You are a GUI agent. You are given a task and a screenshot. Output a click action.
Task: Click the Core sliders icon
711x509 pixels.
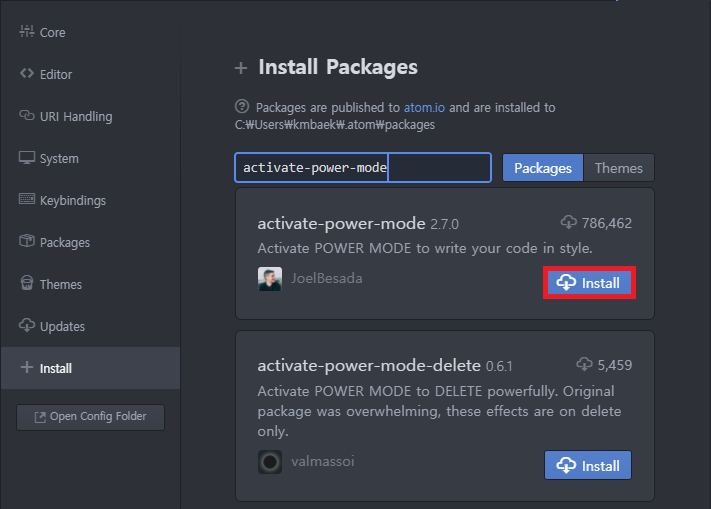pyautogui.click(x=27, y=31)
